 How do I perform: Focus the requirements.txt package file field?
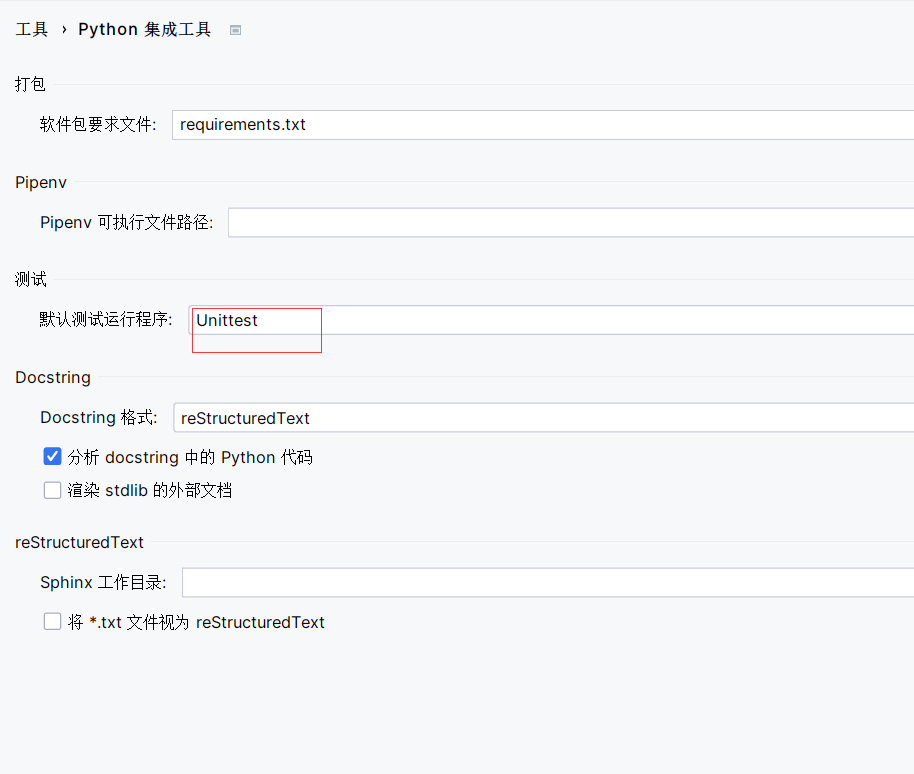point(540,125)
